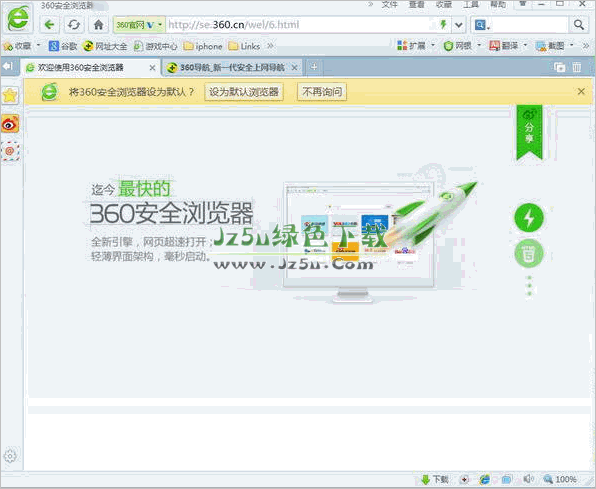Viewport: 596px width, 489px height.
Task: Open the 游戏中心 bookmark
Action: pyautogui.click(x=155, y=46)
